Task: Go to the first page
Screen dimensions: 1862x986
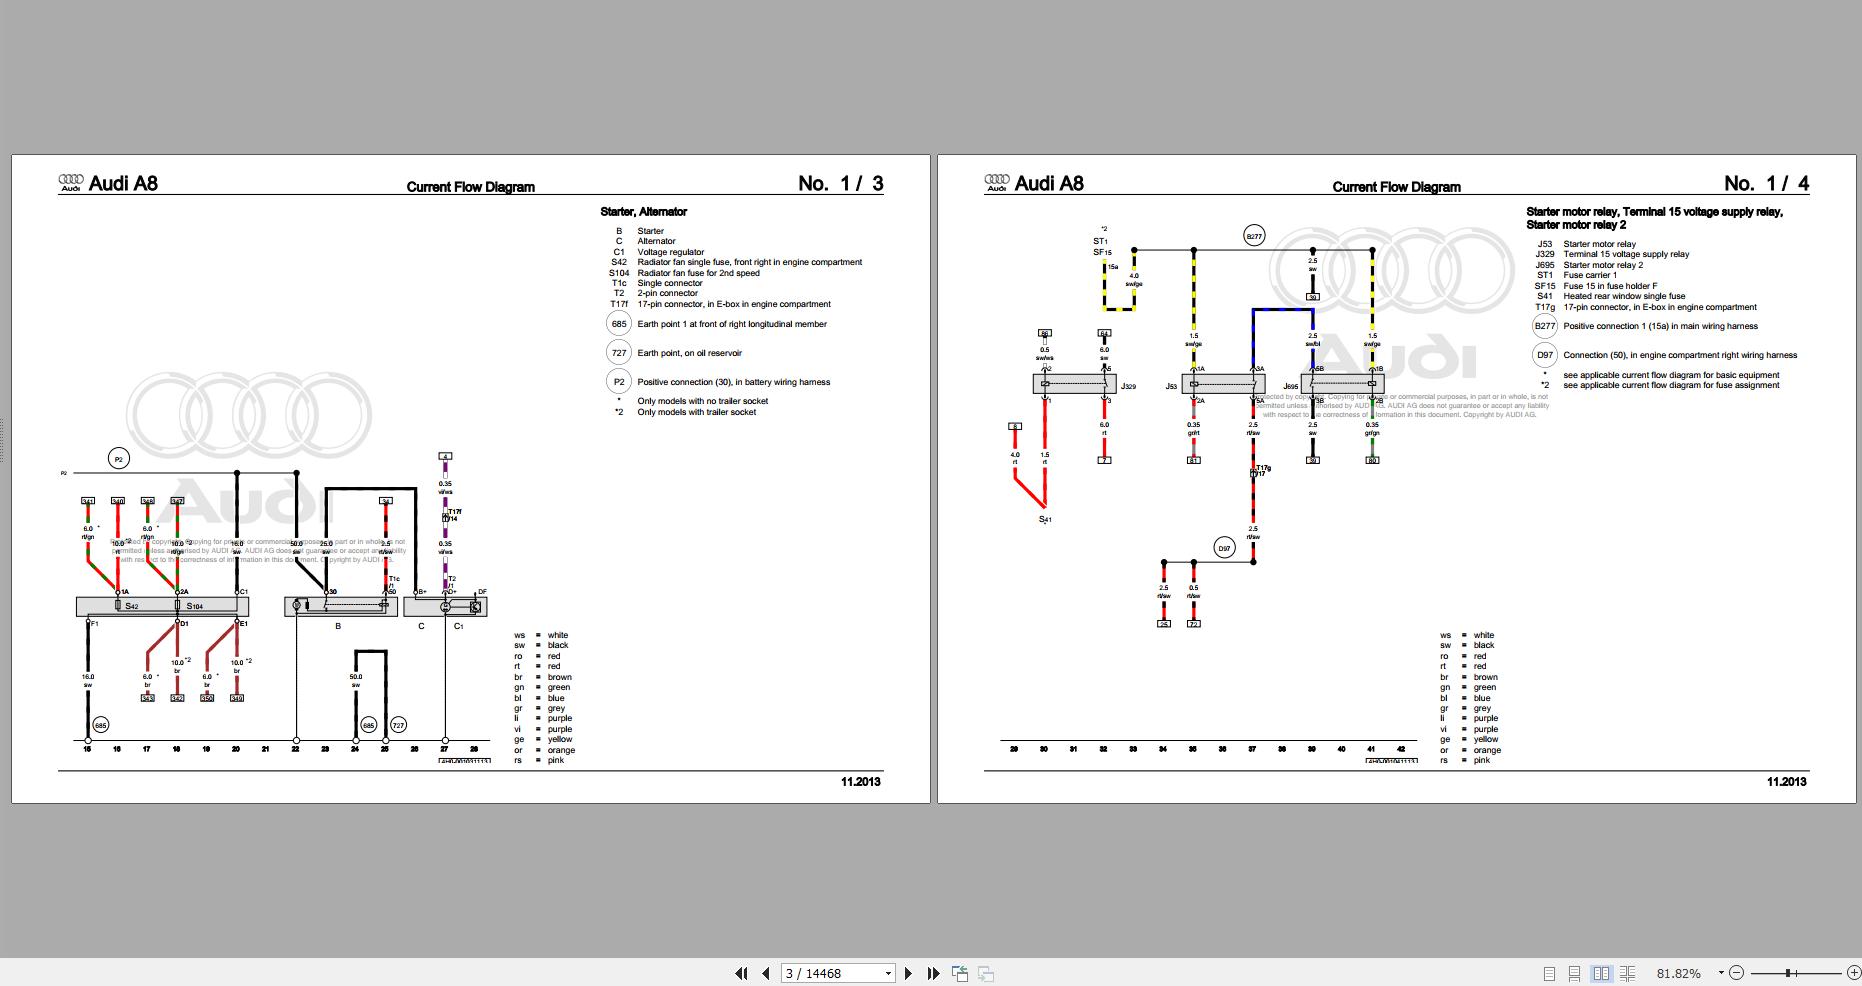Action: pos(741,973)
